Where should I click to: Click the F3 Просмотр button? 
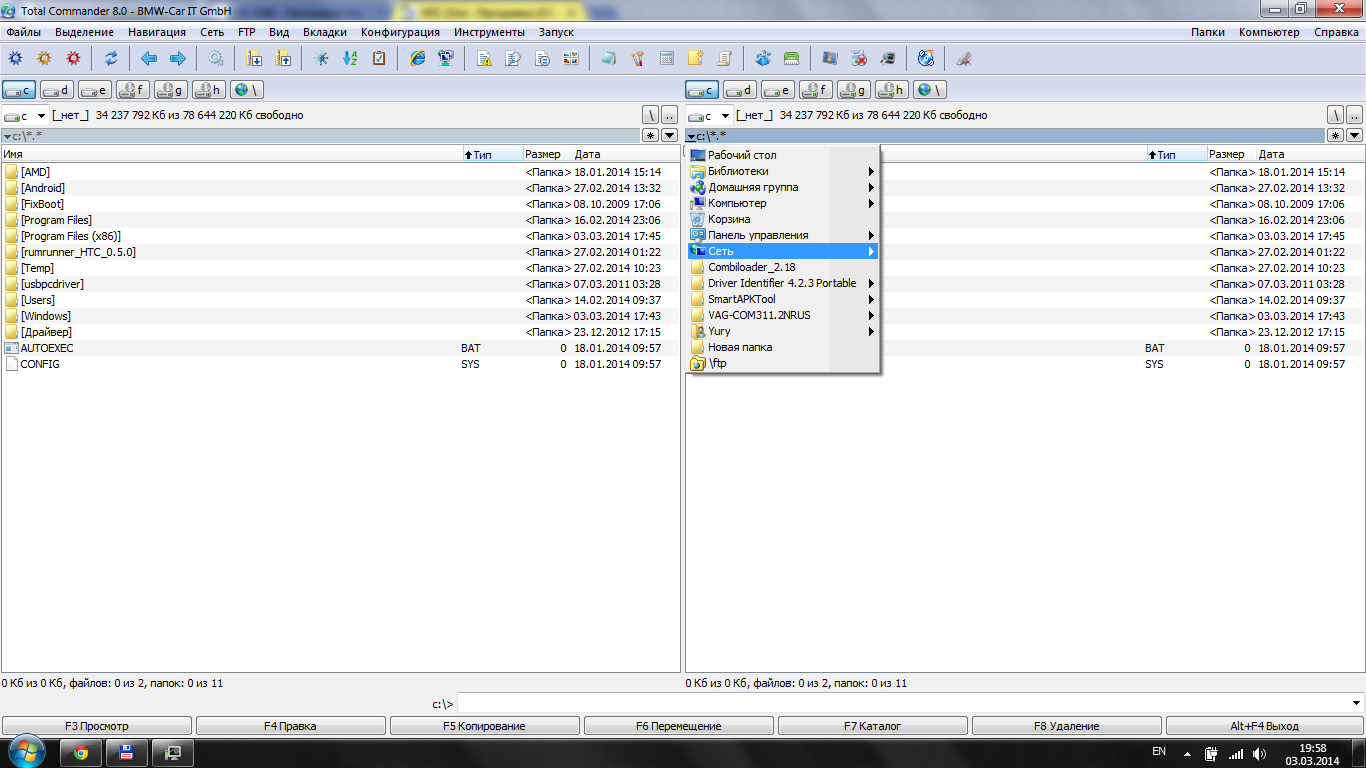[97, 726]
